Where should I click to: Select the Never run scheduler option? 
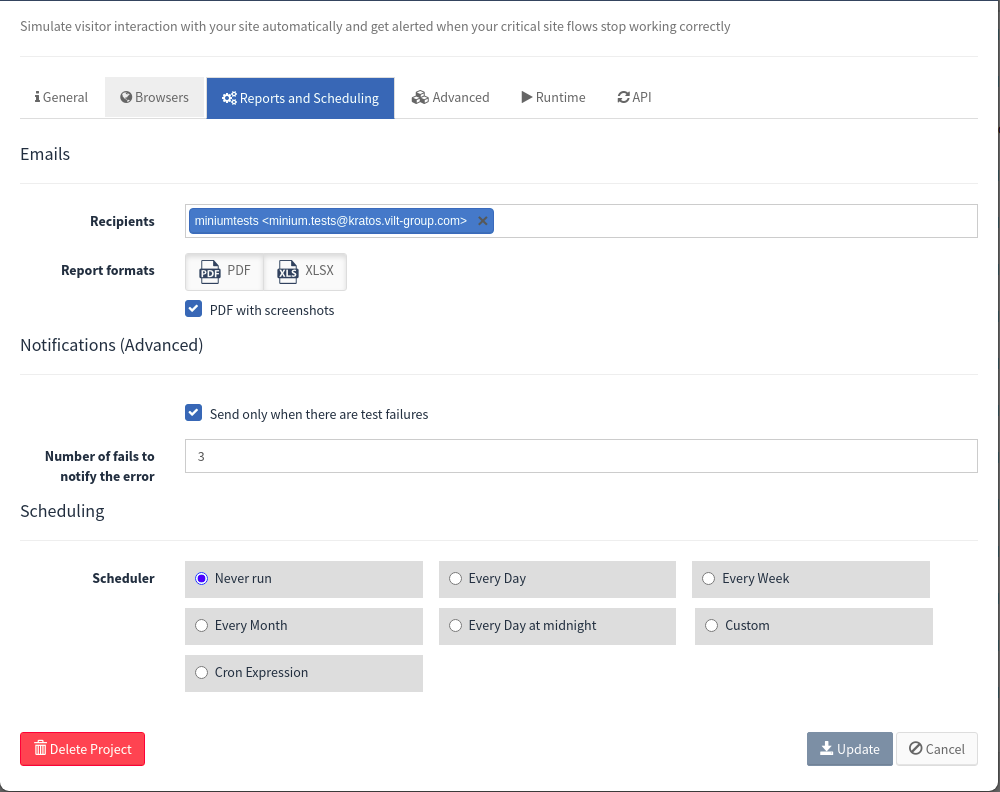(x=304, y=579)
